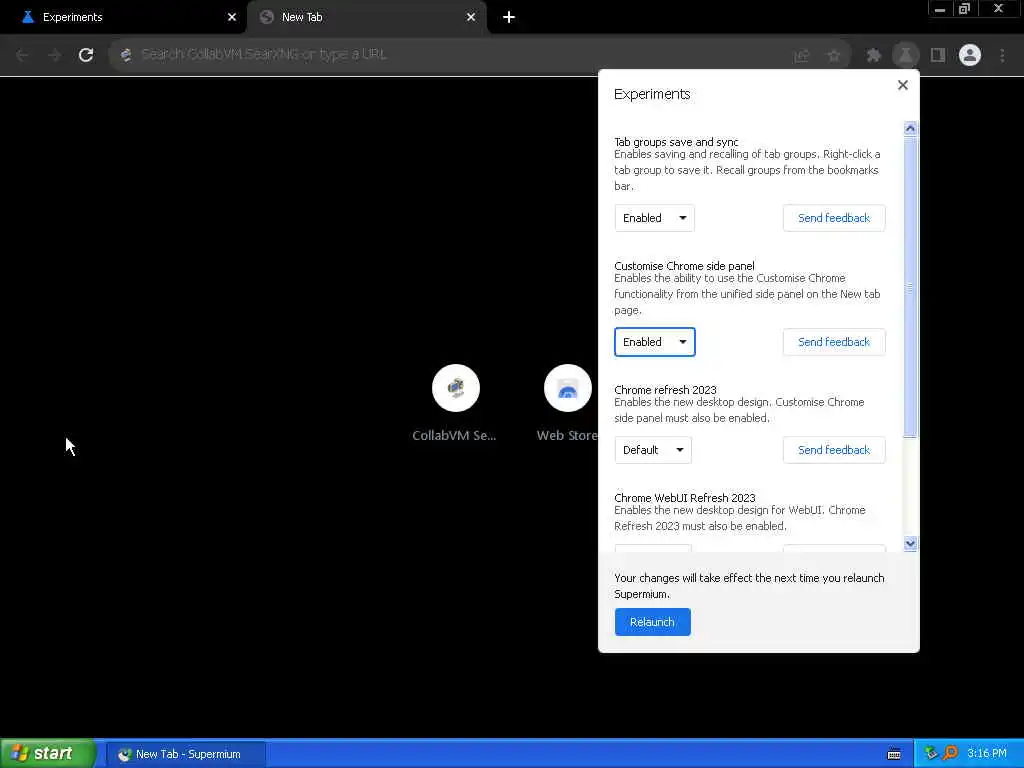This screenshot has width=1024, height=768.
Task: Click the Customise Chrome side panel title
Action: coord(684,266)
